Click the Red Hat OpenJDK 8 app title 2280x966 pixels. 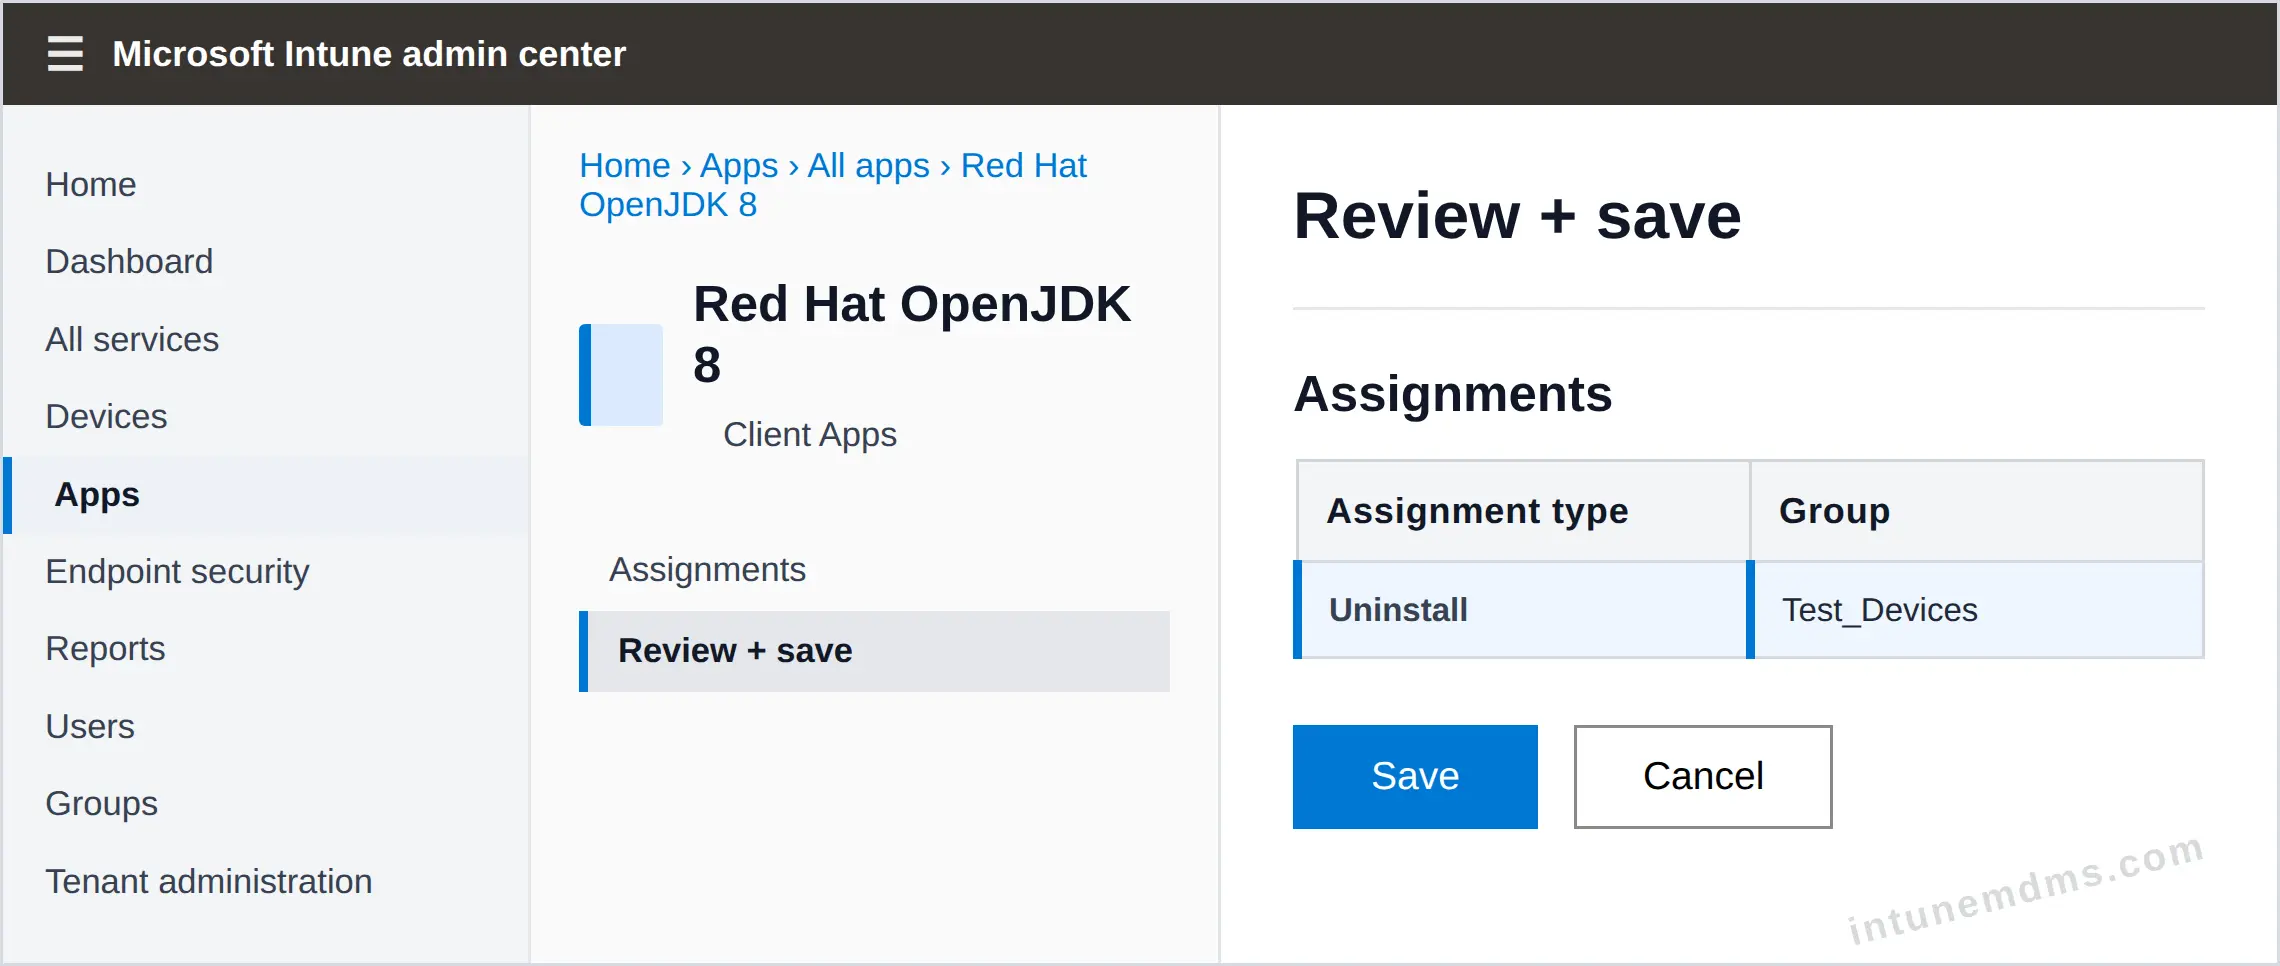pyautogui.click(x=912, y=333)
